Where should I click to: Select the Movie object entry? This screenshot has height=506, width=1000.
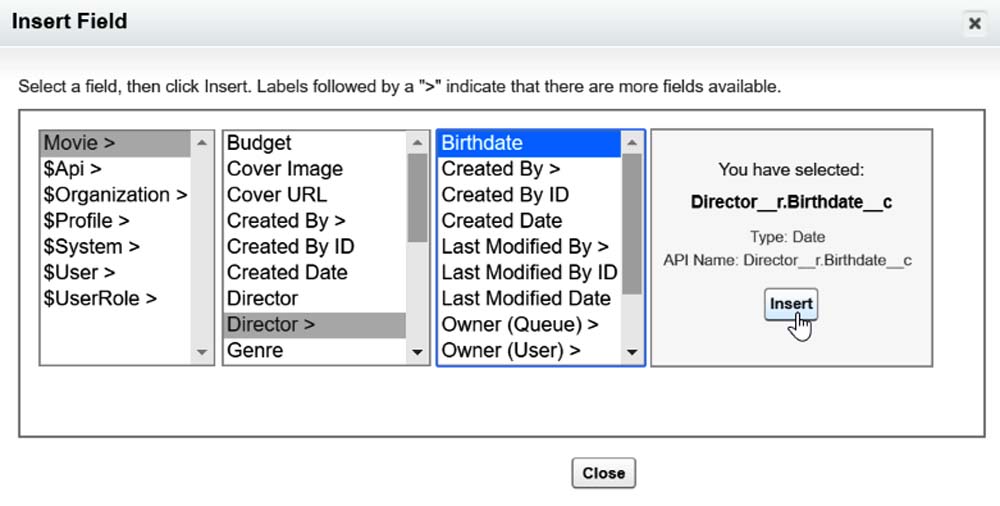click(x=79, y=143)
